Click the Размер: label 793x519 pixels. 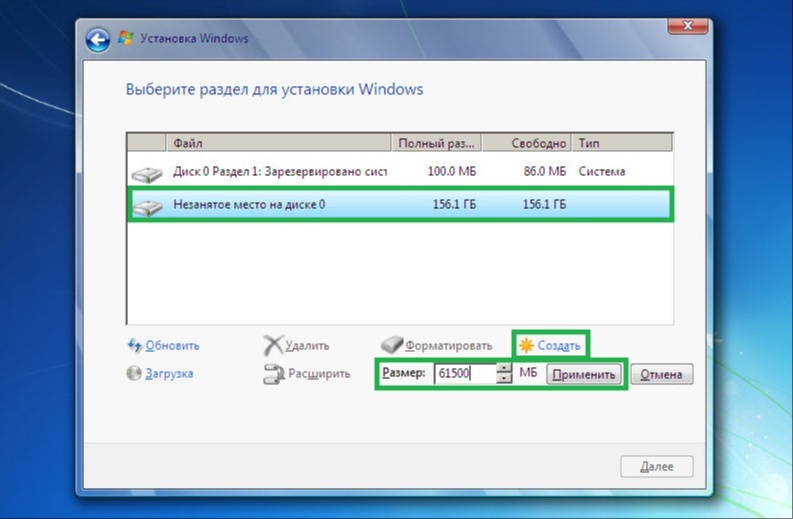pos(404,373)
